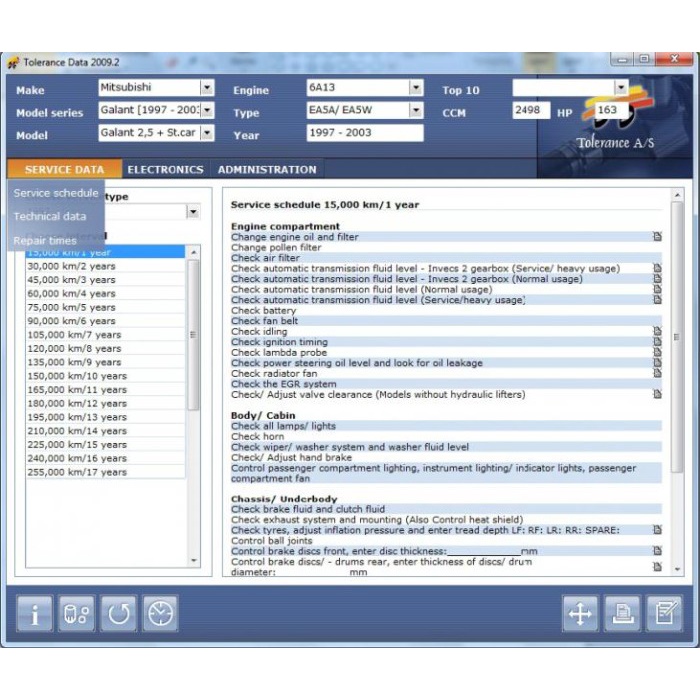Open note icon beside Check lambda probe

(657, 352)
